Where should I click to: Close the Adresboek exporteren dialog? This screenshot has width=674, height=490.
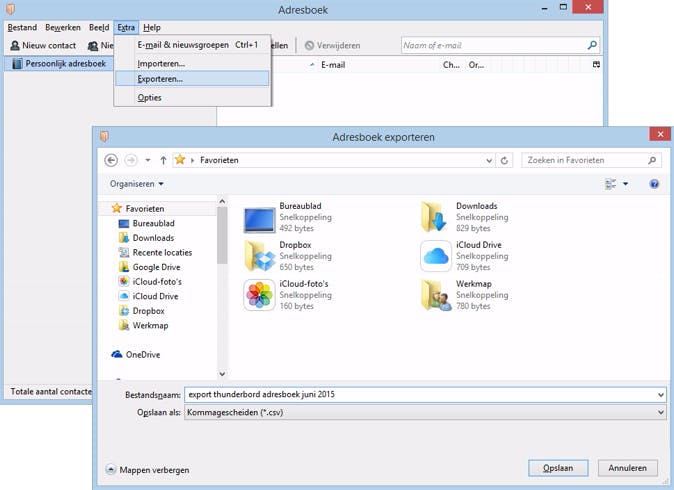pyautogui.click(x=660, y=135)
